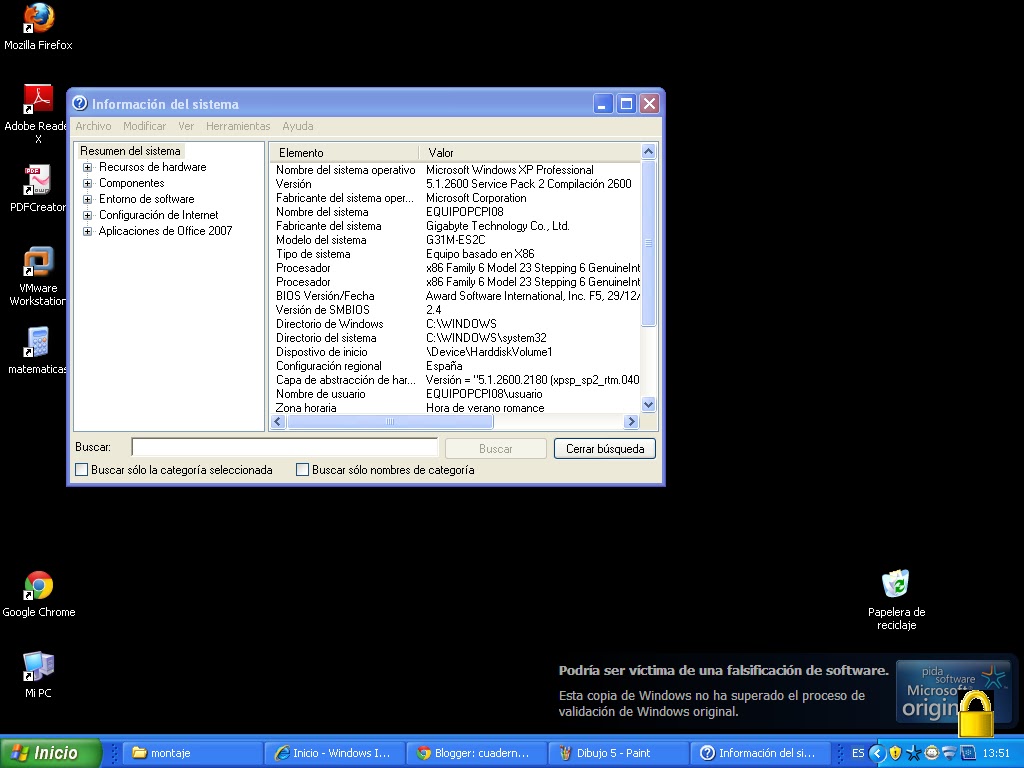The image size is (1024, 768).
Task: Click the ES language bar indicator
Action: [x=858, y=753]
